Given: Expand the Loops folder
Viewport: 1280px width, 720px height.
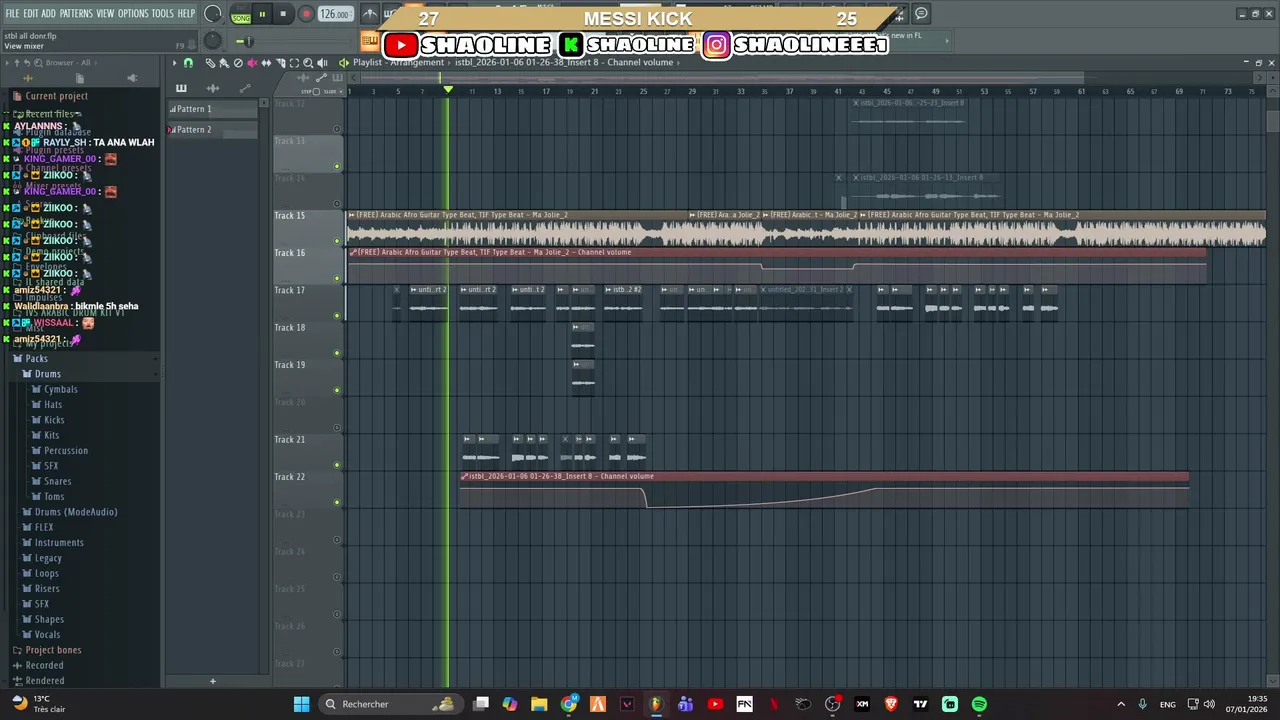Looking at the screenshot, I should tap(46, 573).
